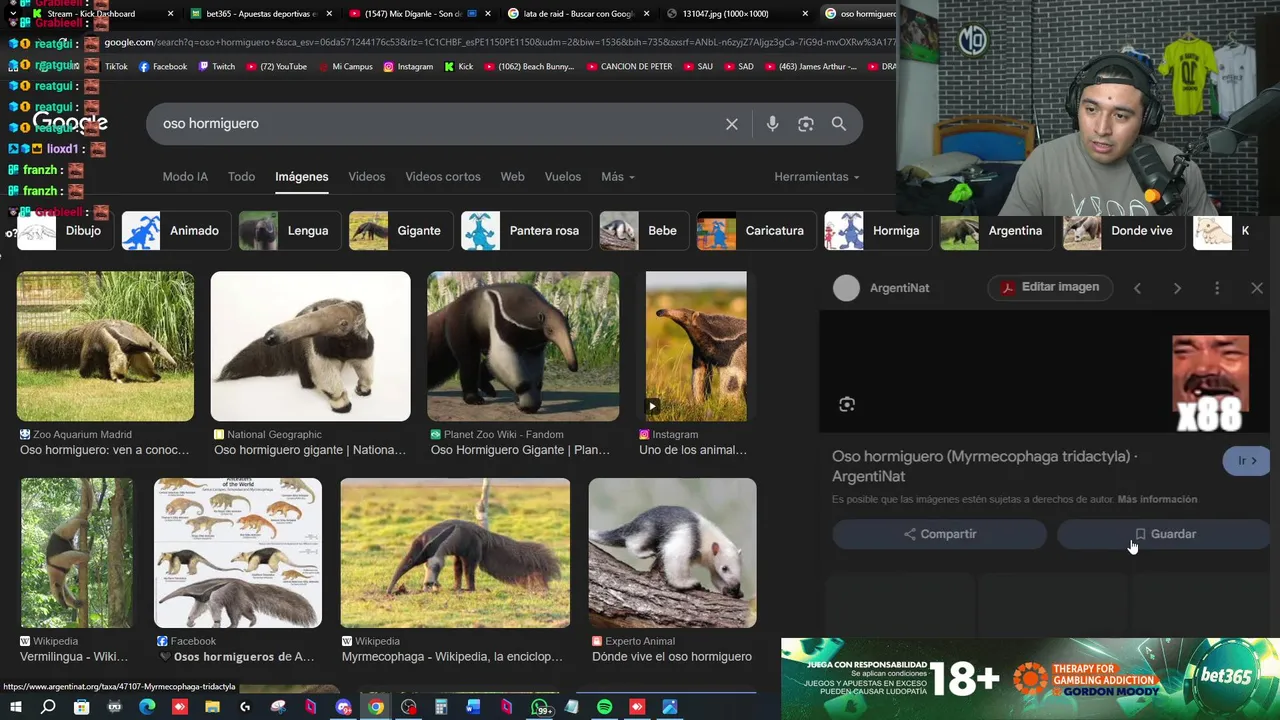Launch Microsoft Edge from the taskbar

tap(147, 707)
